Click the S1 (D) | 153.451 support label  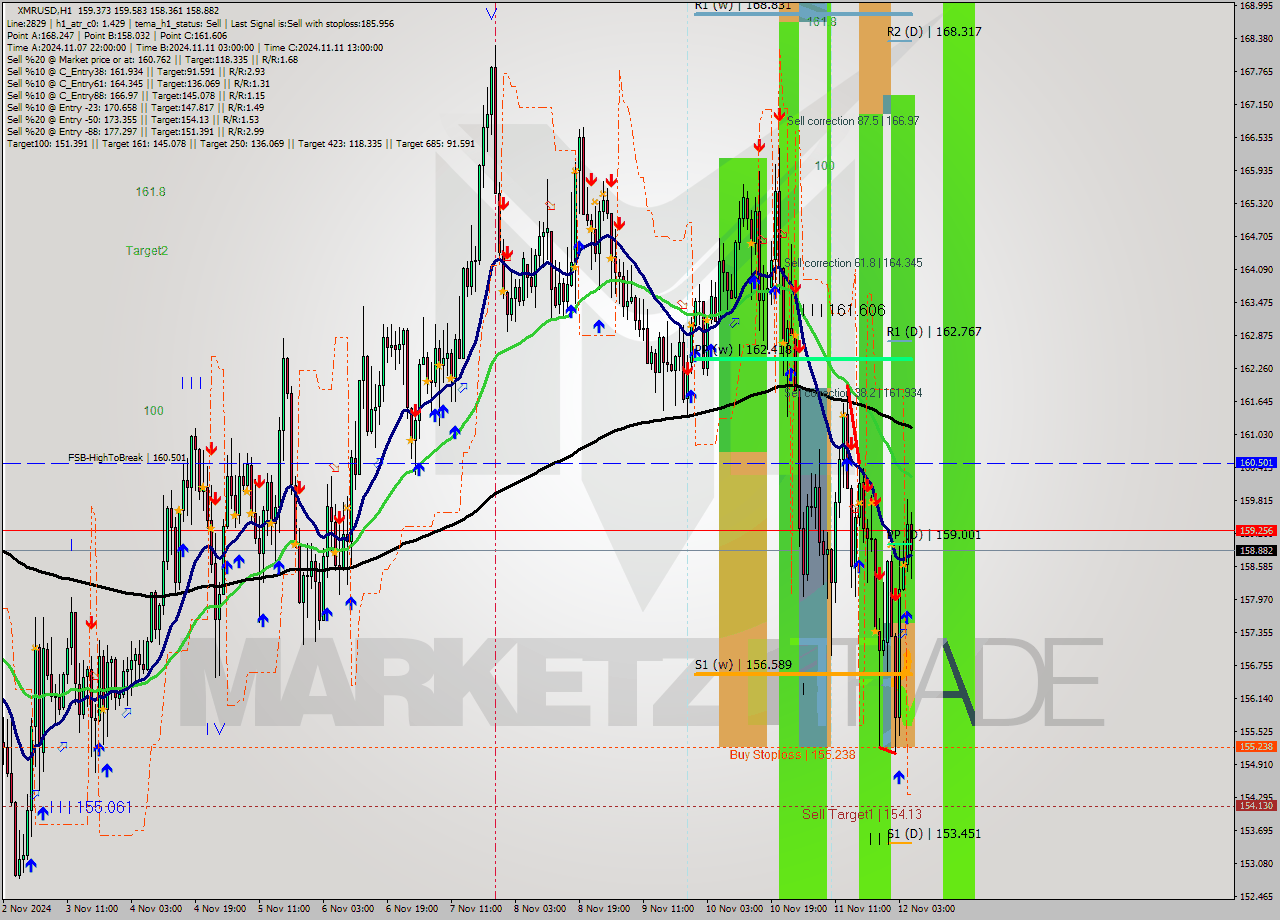click(x=934, y=834)
